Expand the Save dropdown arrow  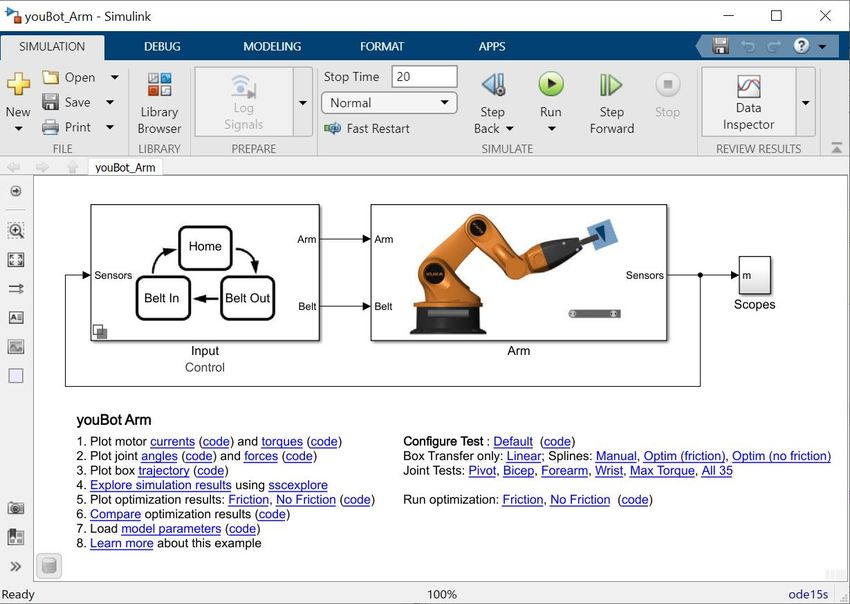click(x=110, y=102)
